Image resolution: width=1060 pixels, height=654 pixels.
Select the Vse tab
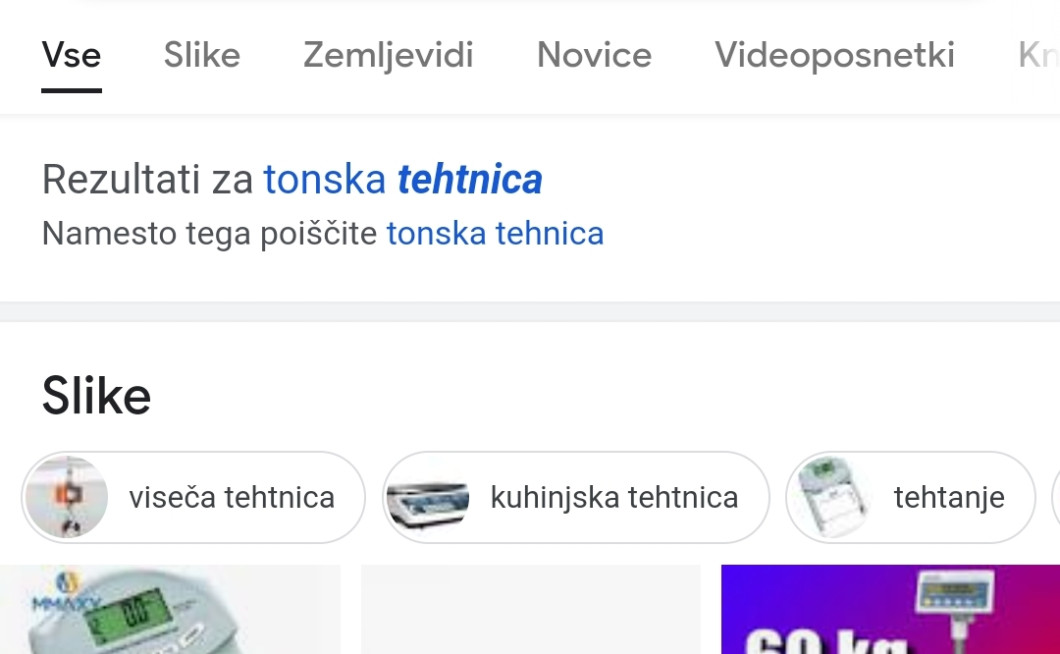pyautogui.click(x=71, y=55)
